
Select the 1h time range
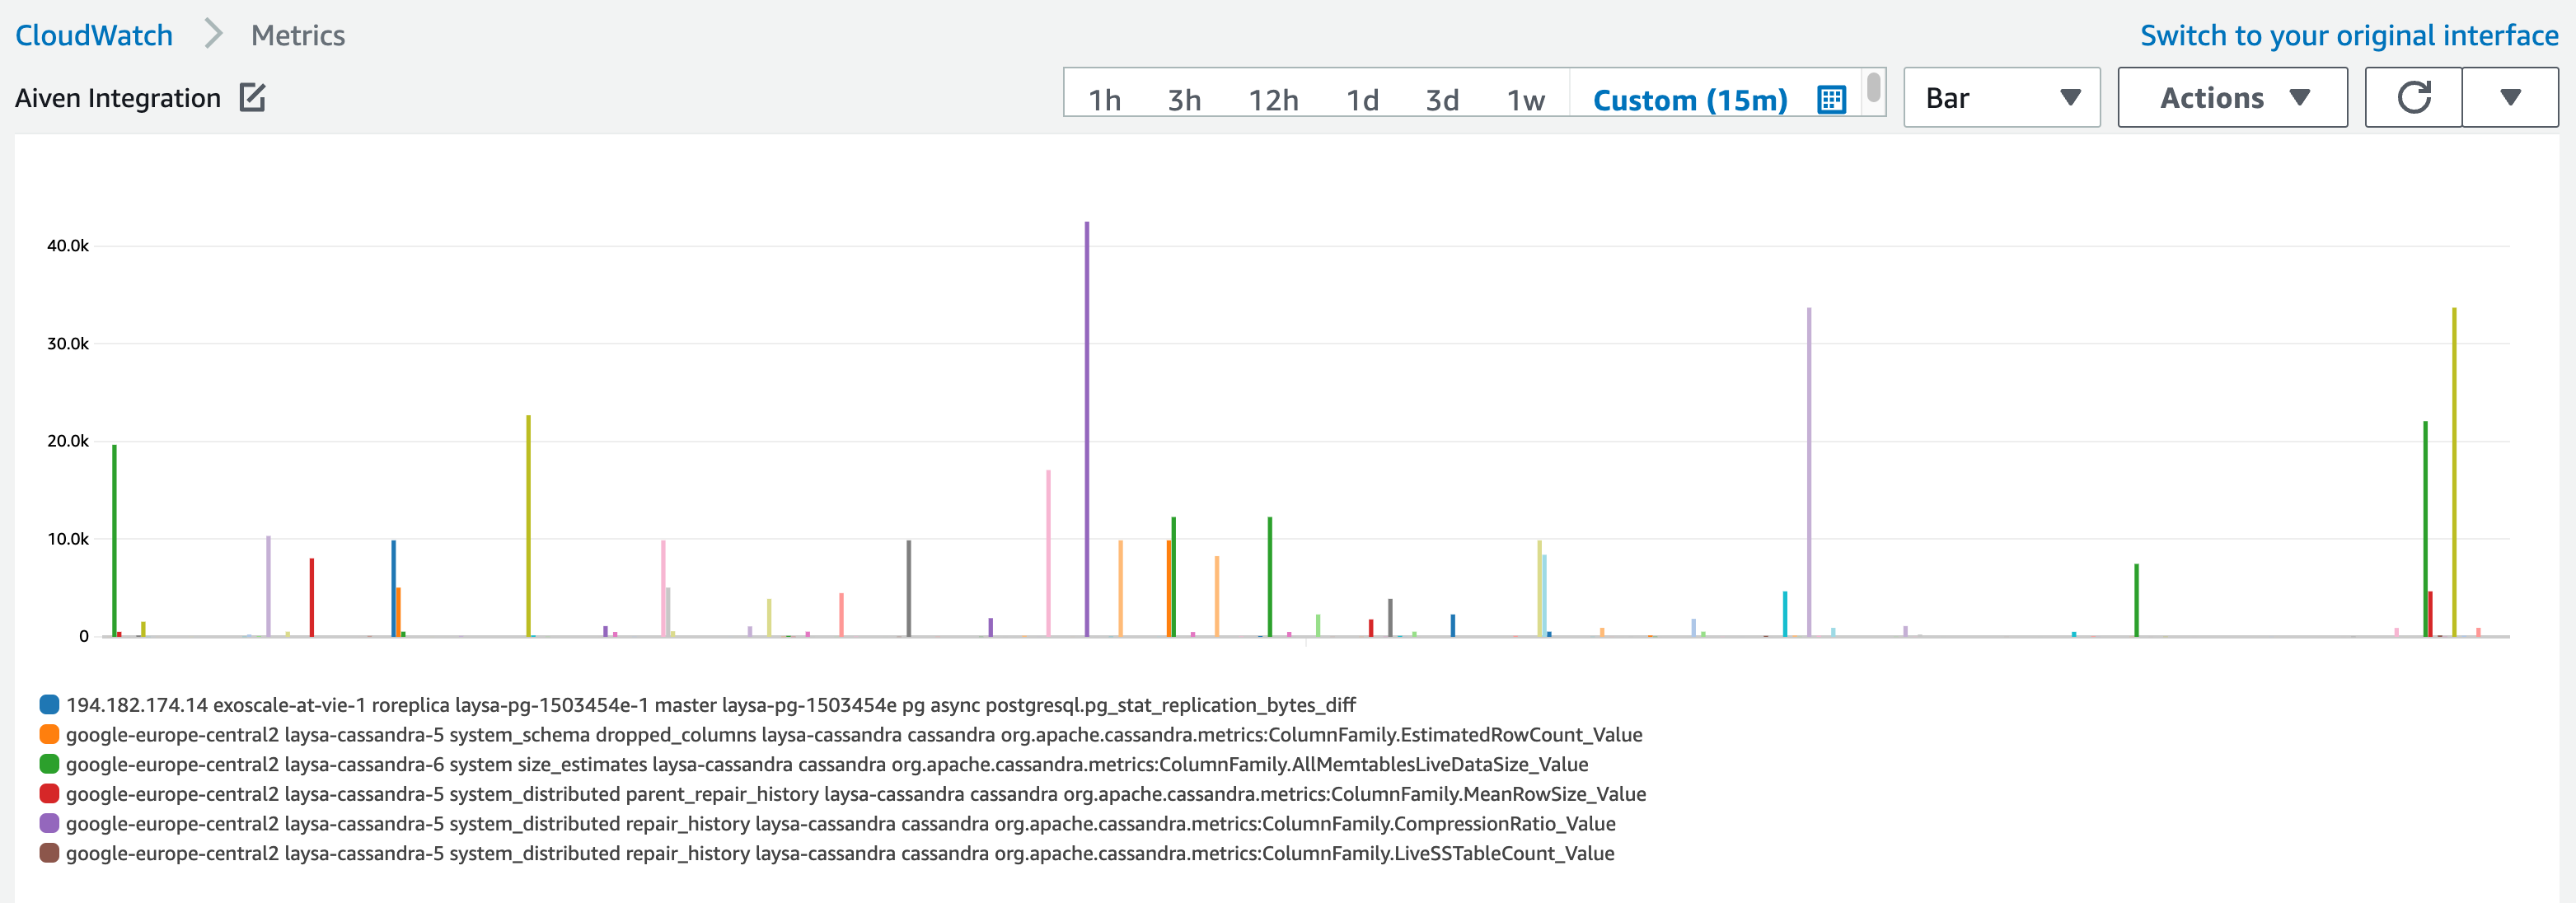pyautogui.click(x=1105, y=99)
